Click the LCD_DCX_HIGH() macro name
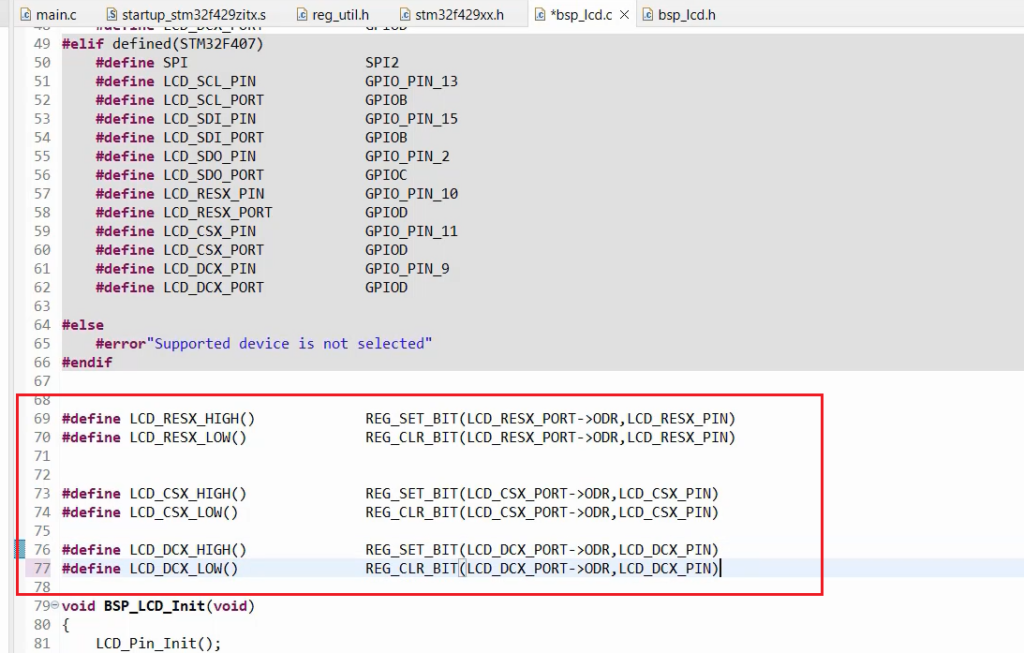This screenshot has height=653, width=1024. (188, 550)
